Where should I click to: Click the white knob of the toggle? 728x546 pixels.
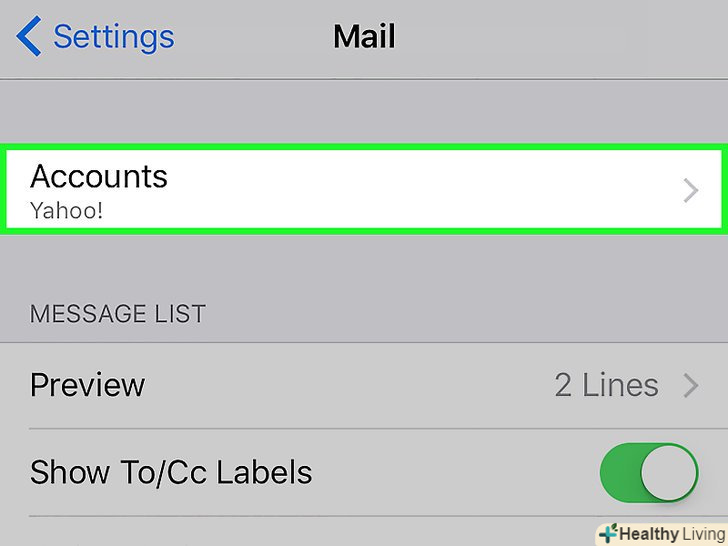(x=667, y=473)
